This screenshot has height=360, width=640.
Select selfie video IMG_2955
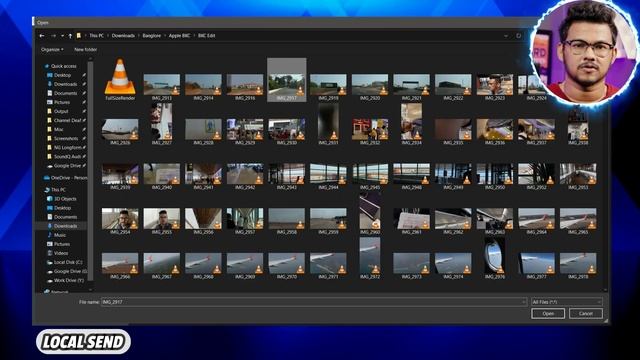162,221
